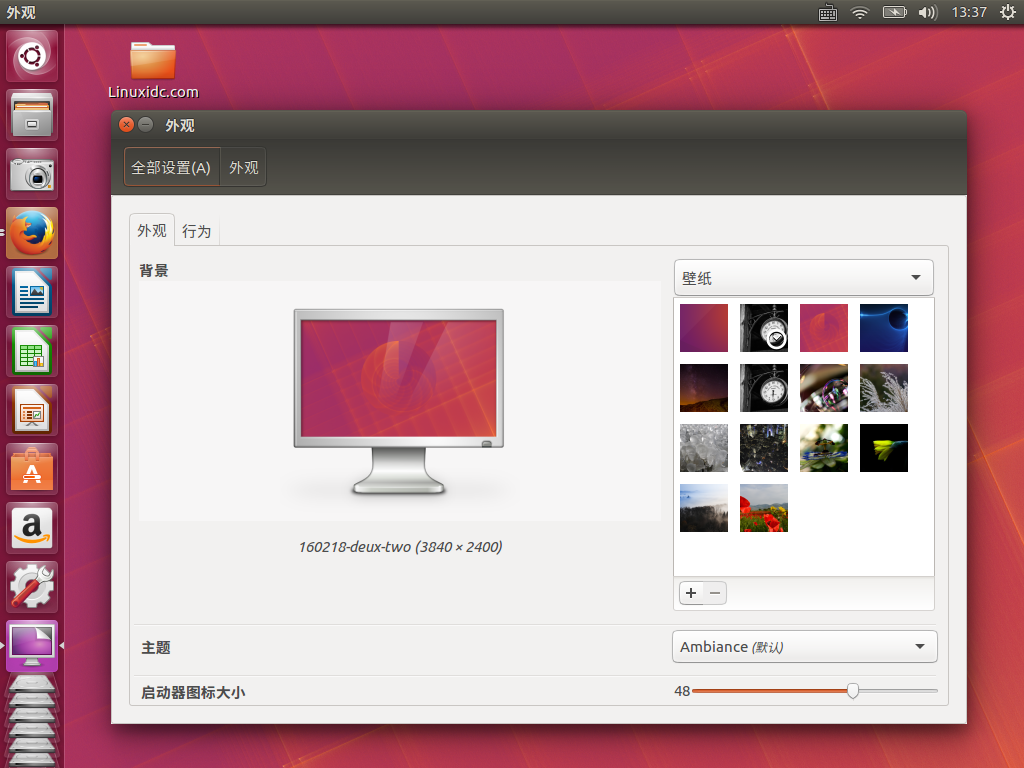Select the grey ice crystals wallpaper
Viewport: 1024px width, 768px height.
pyautogui.click(x=704, y=448)
